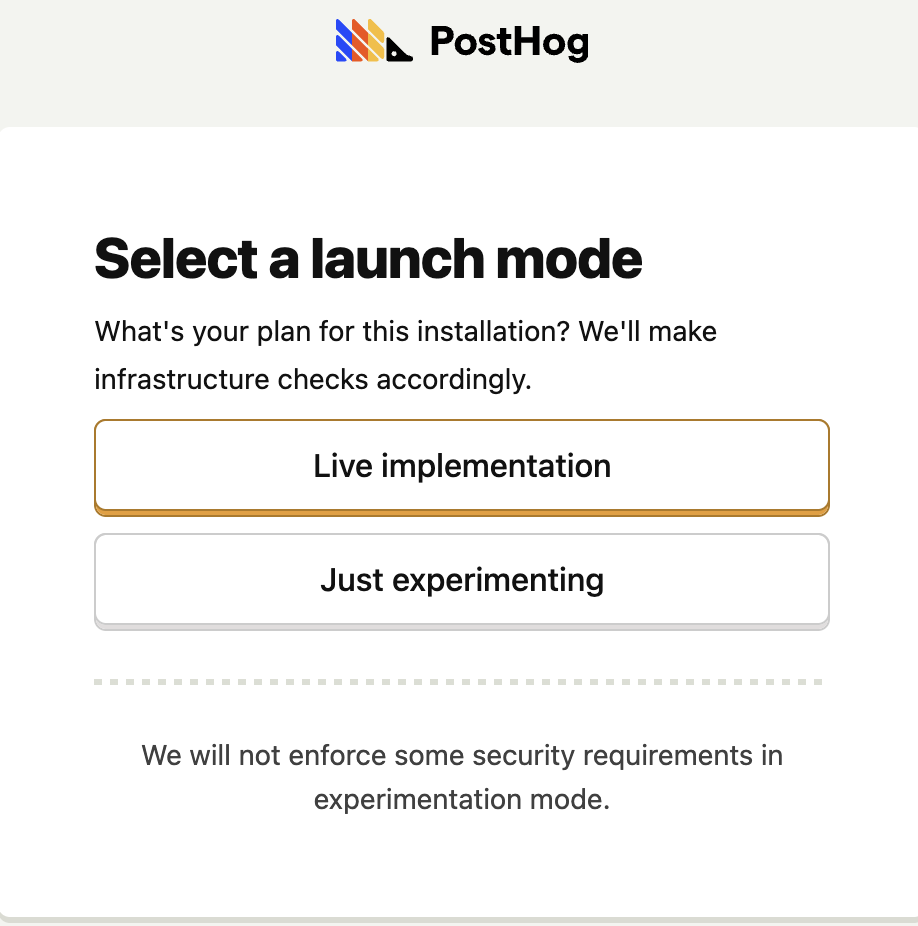918x926 pixels.
Task: Click the beige header banner area
Action: pos(150,60)
